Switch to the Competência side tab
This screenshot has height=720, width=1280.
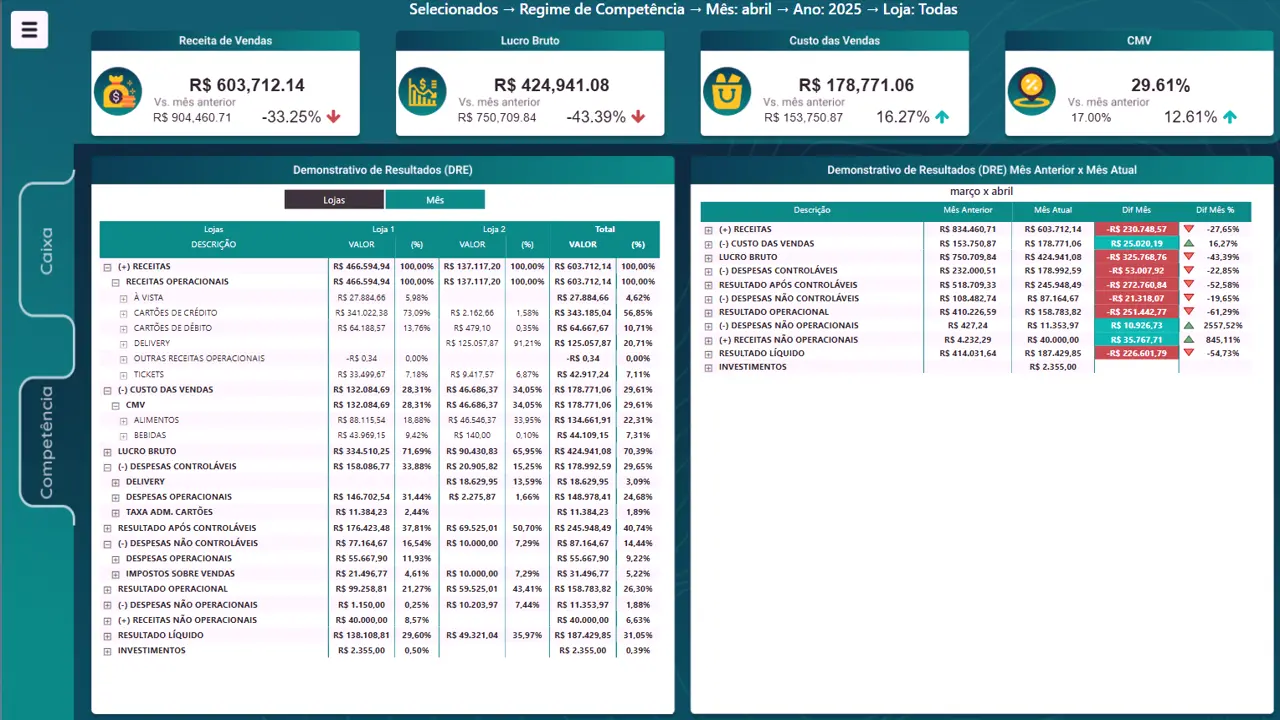47,442
